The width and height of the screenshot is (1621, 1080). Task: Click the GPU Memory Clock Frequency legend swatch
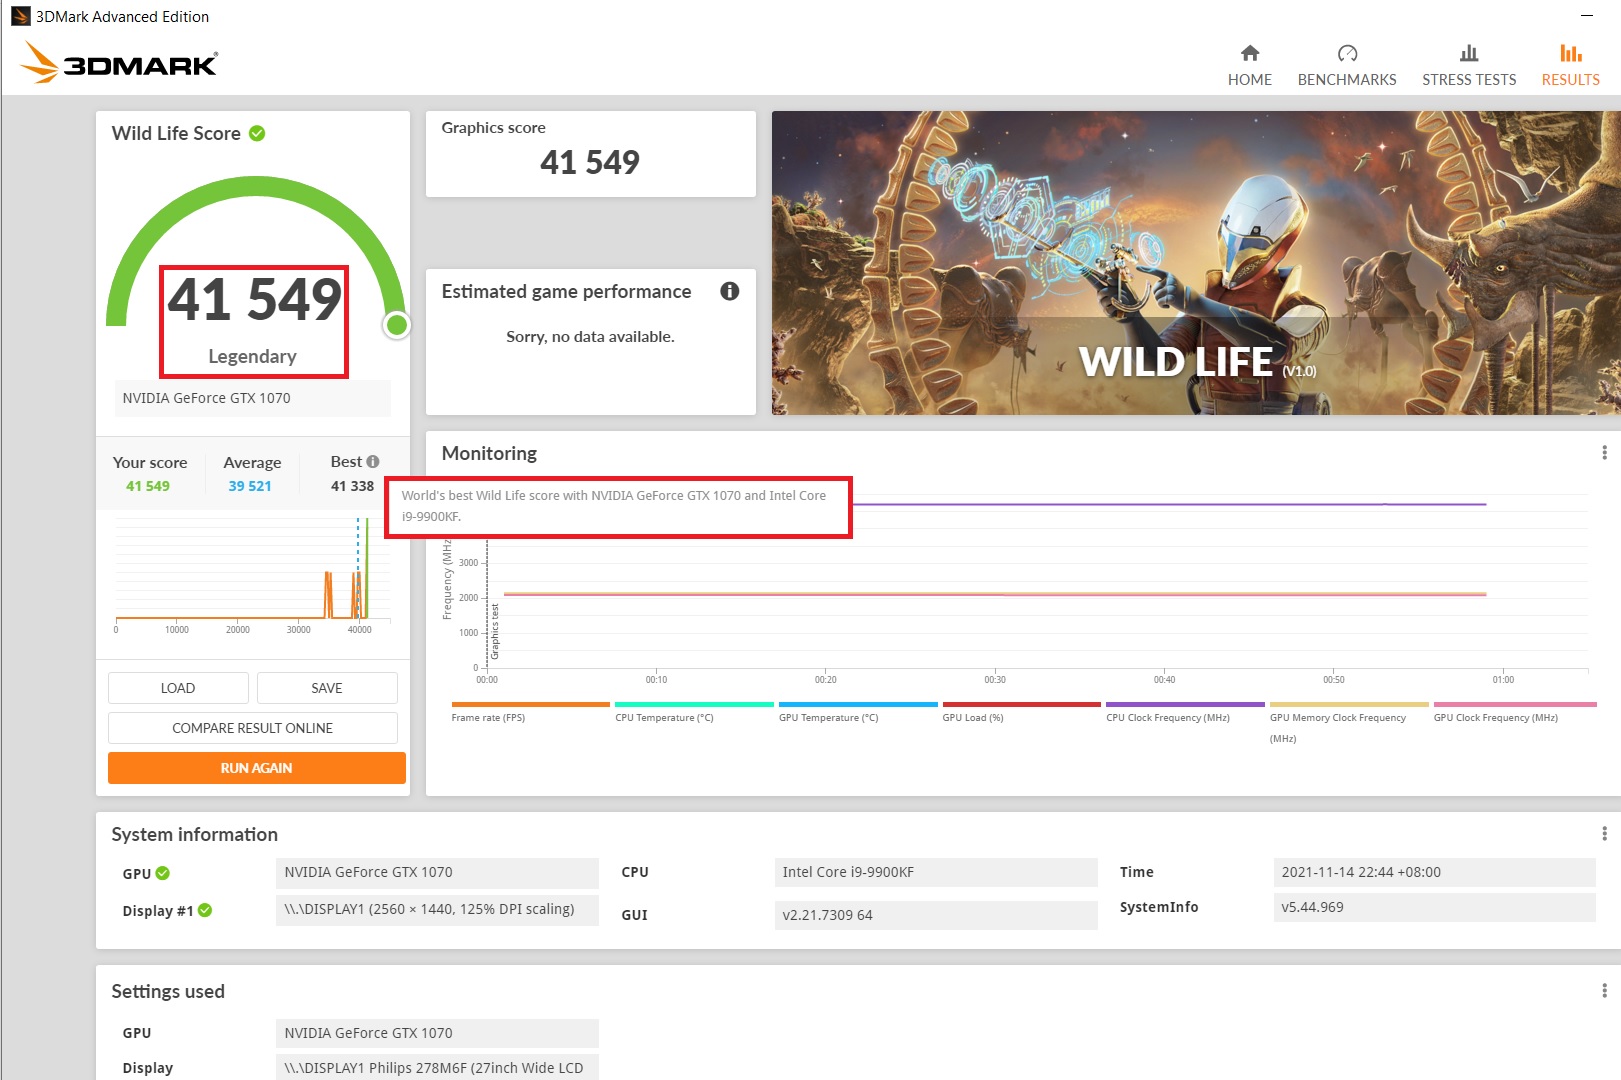(x=1349, y=704)
